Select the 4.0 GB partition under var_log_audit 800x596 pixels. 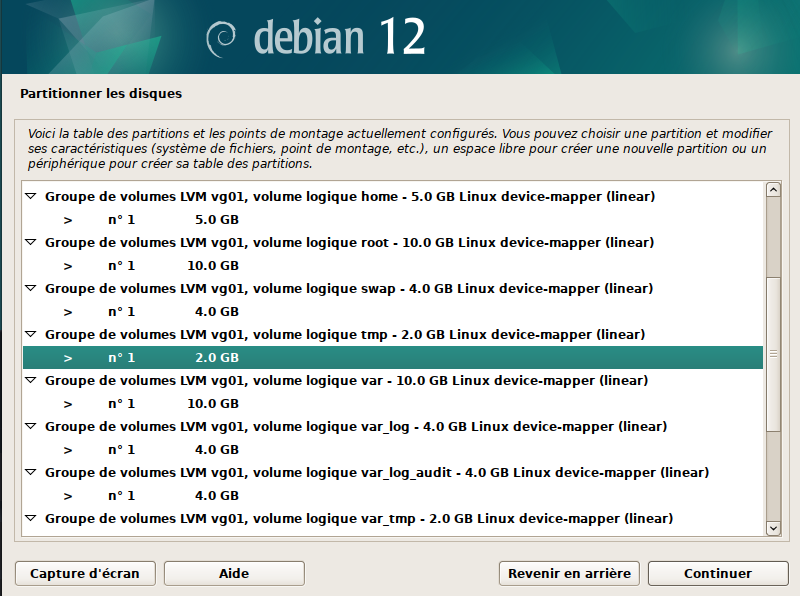tap(216, 496)
